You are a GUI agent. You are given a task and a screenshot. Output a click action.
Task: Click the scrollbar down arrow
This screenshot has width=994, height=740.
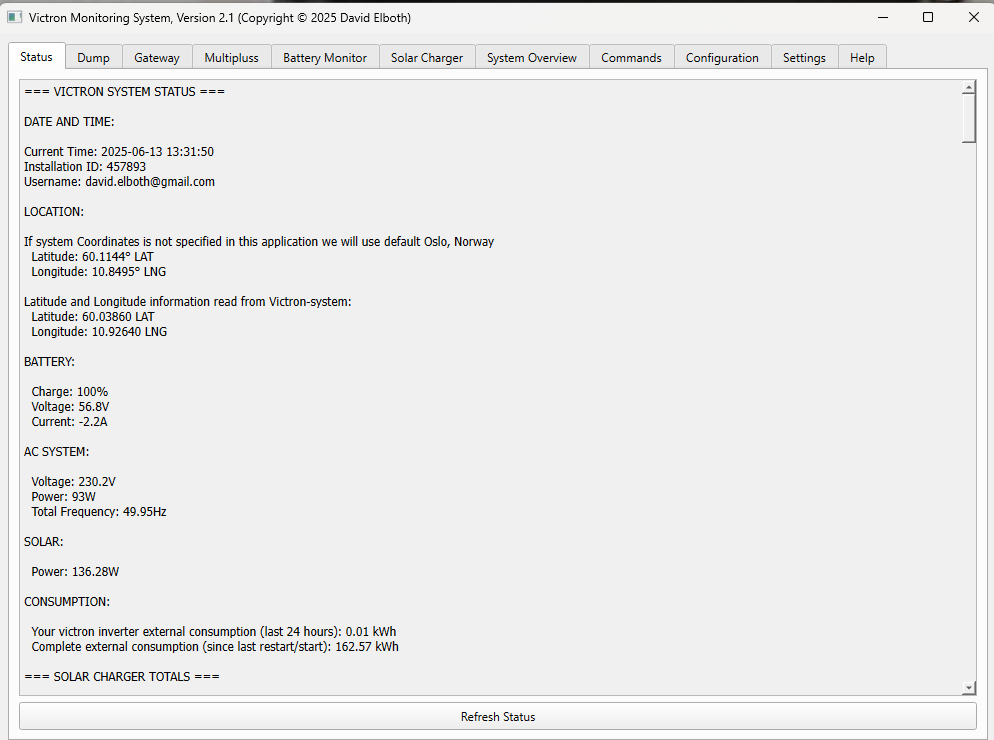pyautogui.click(x=969, y=687)
